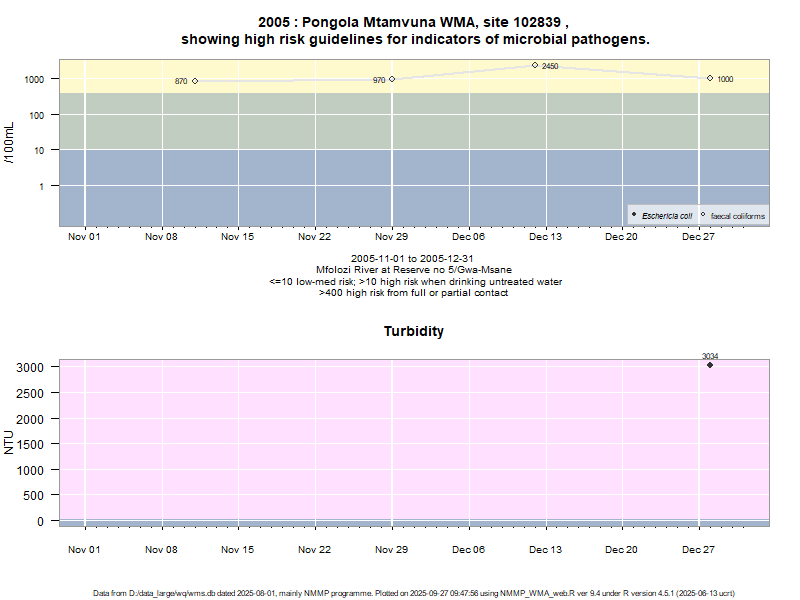Click the /100mL y-axis label
Image resolution: width=800 pixels, height=600 pixels.
tap(10, 142)
